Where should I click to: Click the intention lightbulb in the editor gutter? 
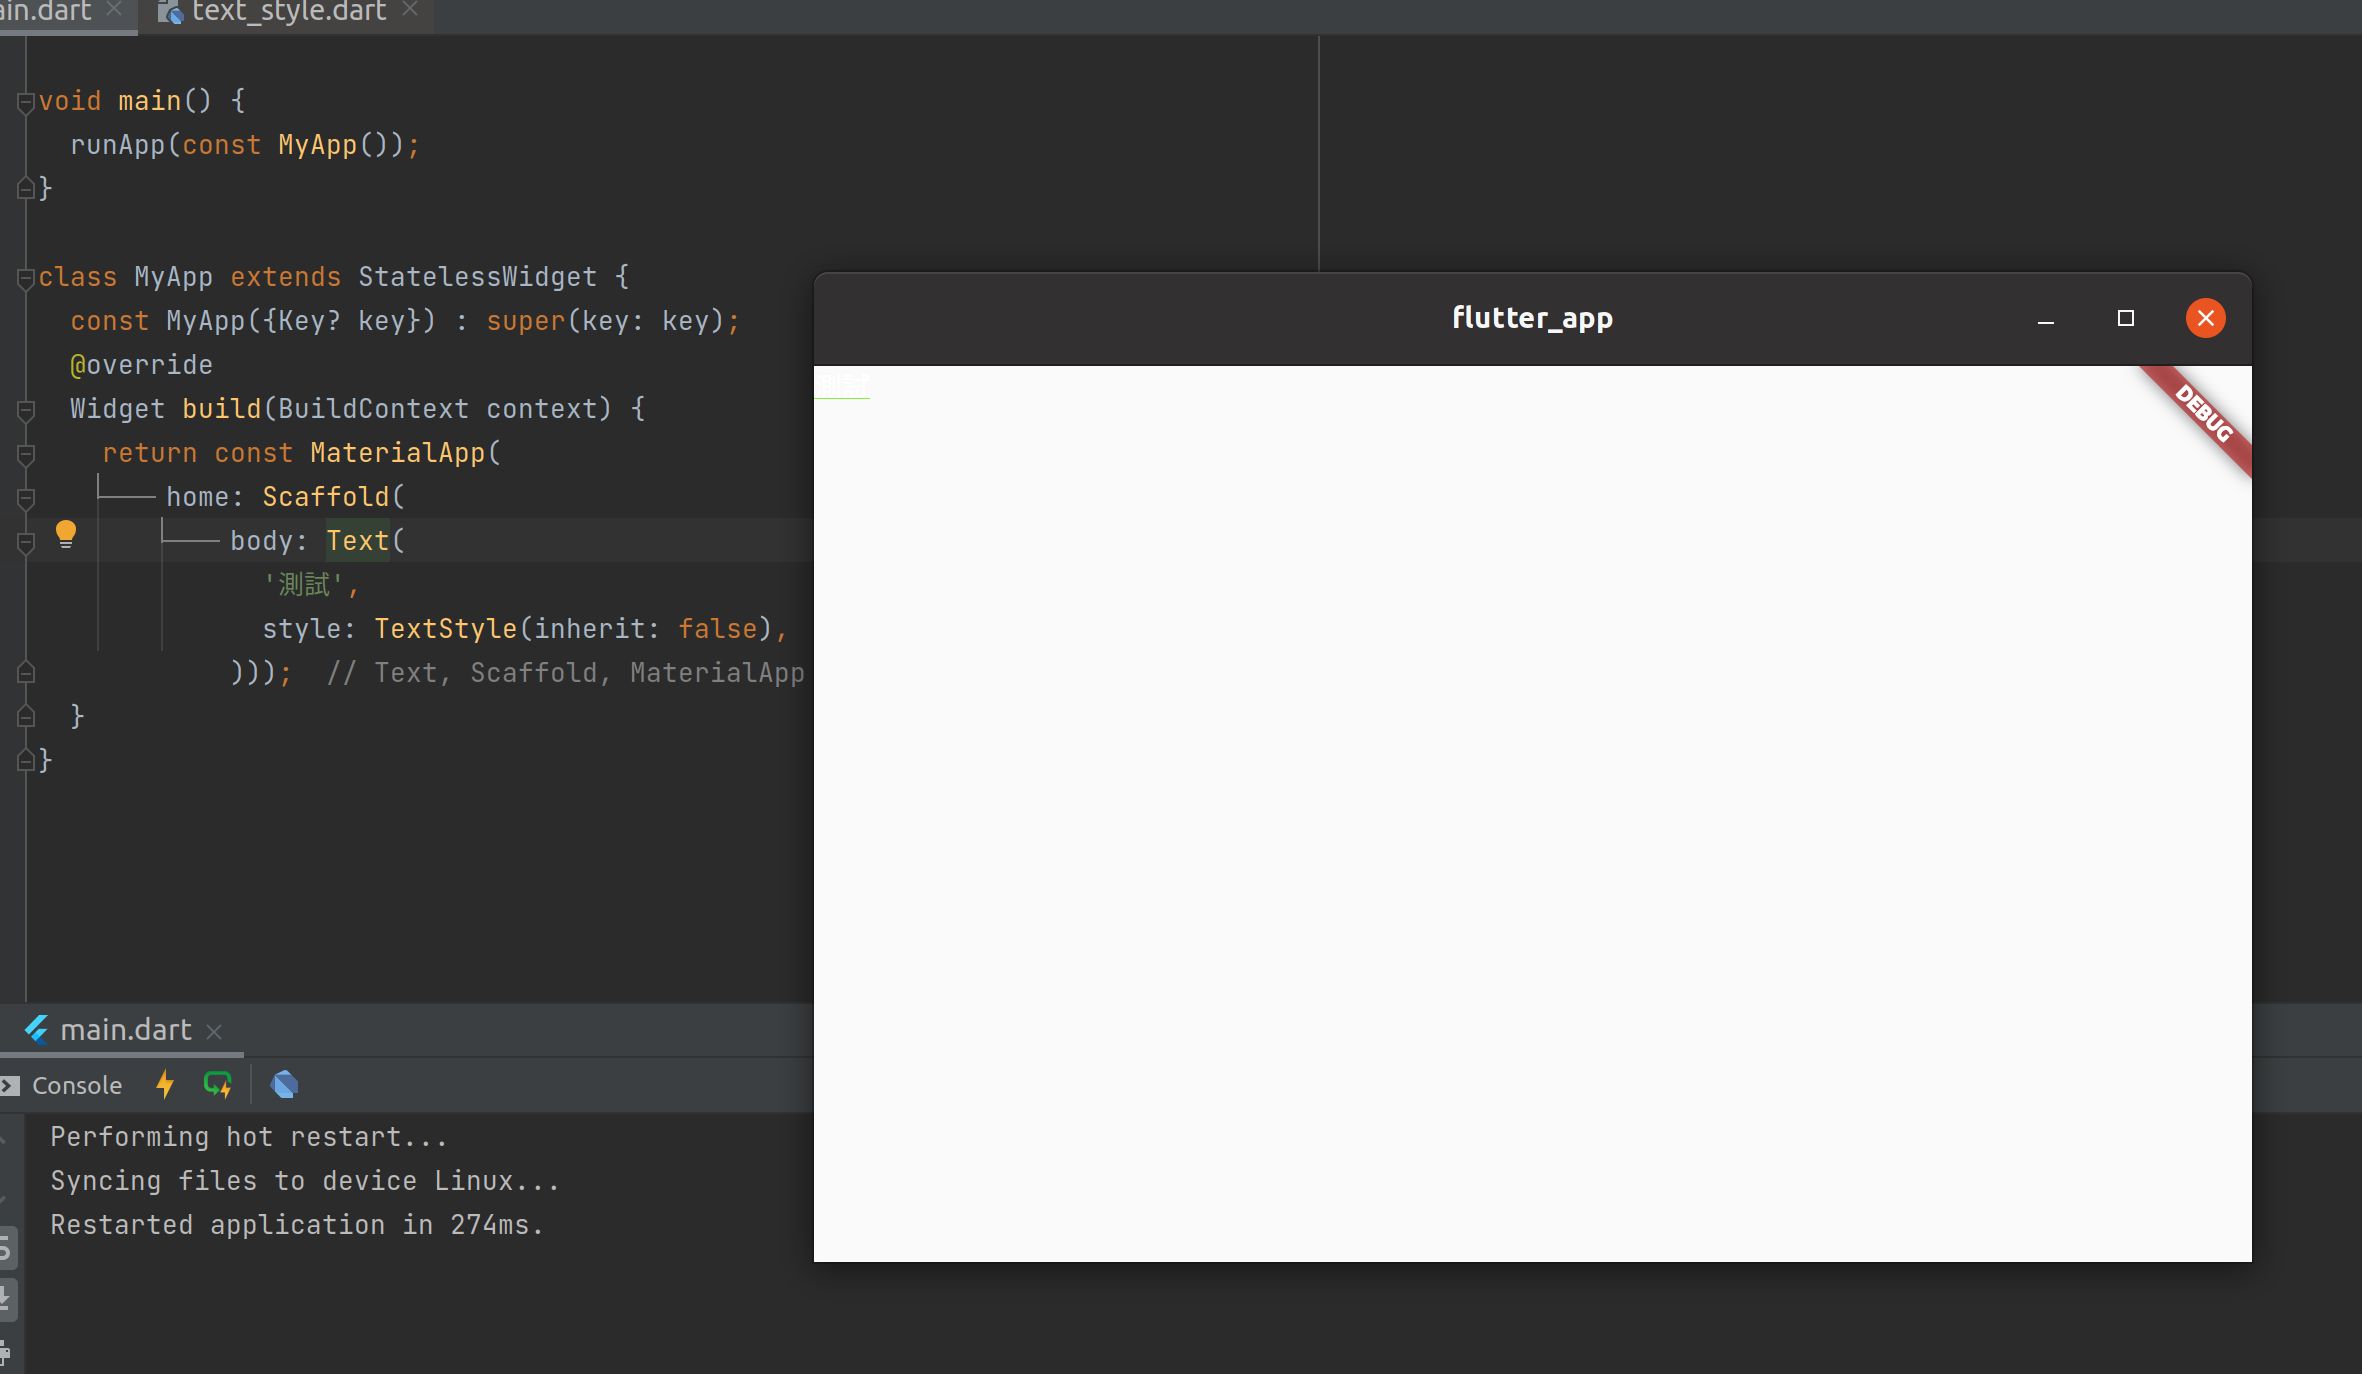coord(66,533)
